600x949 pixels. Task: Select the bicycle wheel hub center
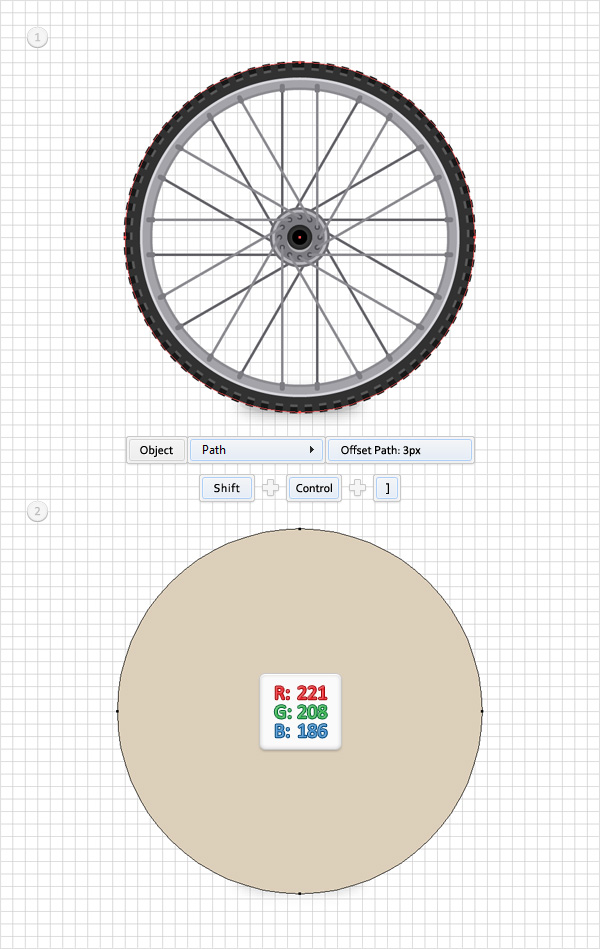pos(299,237)
